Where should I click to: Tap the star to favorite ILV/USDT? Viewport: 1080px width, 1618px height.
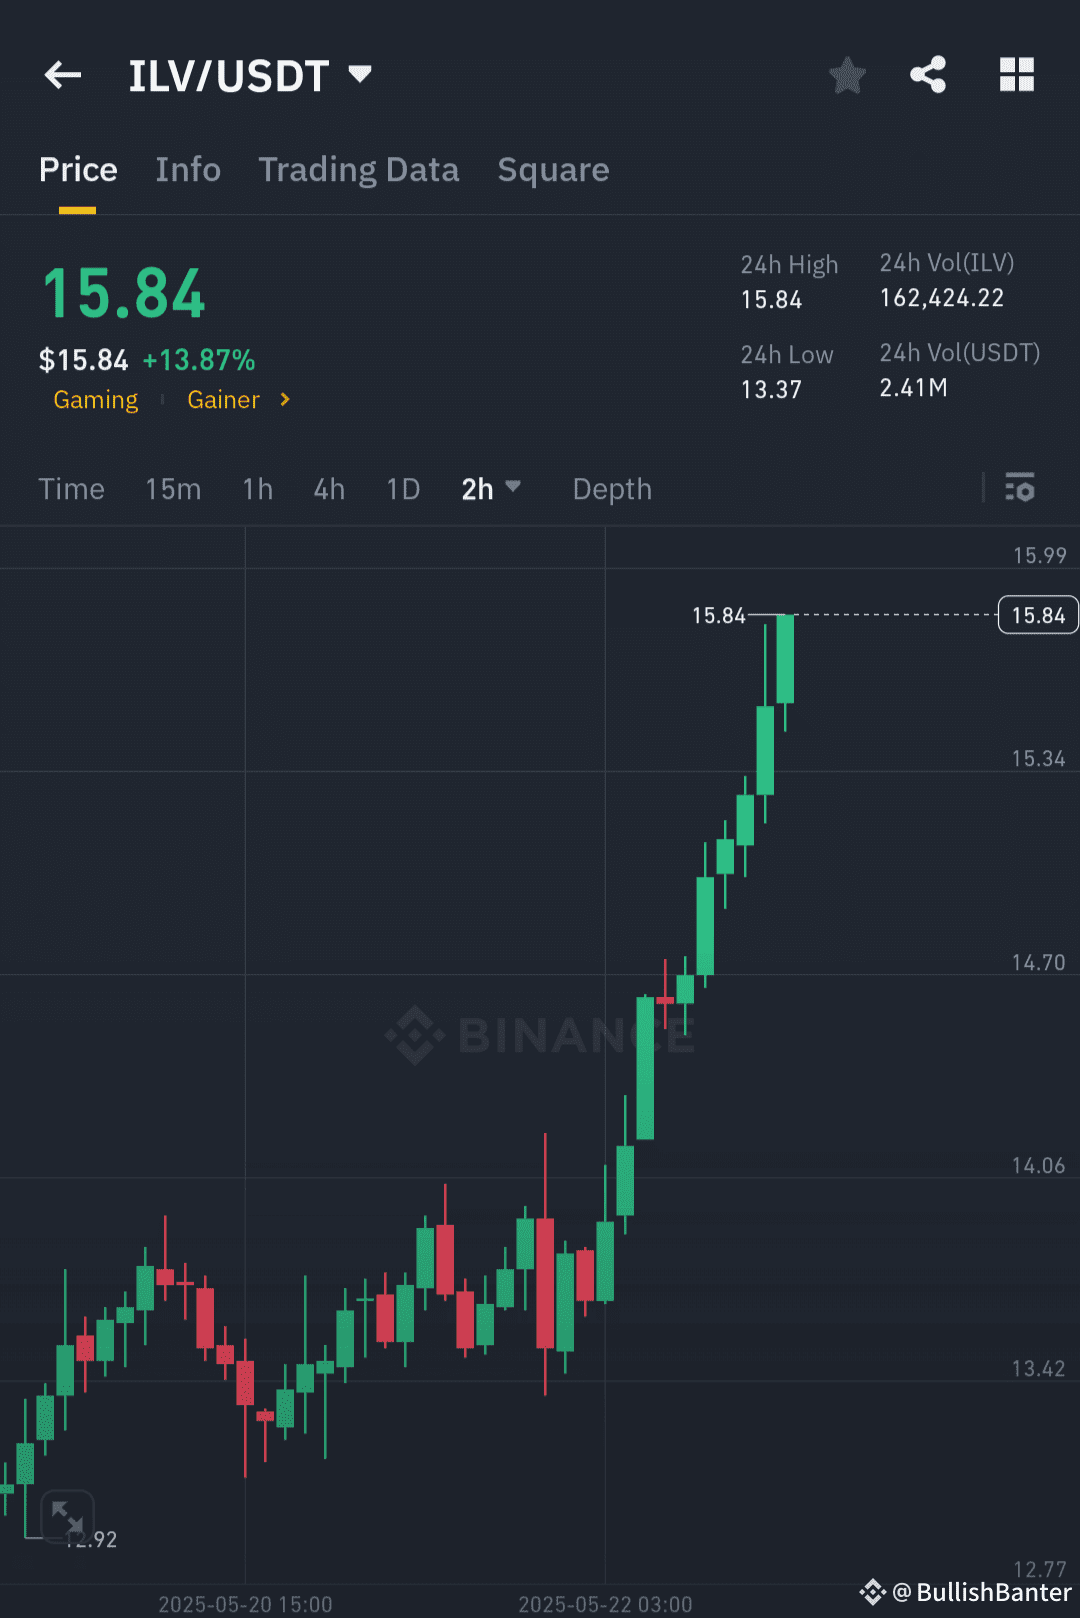click(847, 74)
